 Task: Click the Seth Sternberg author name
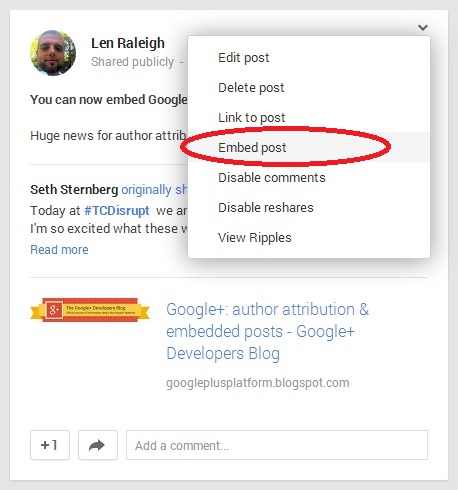click(74, 190)
